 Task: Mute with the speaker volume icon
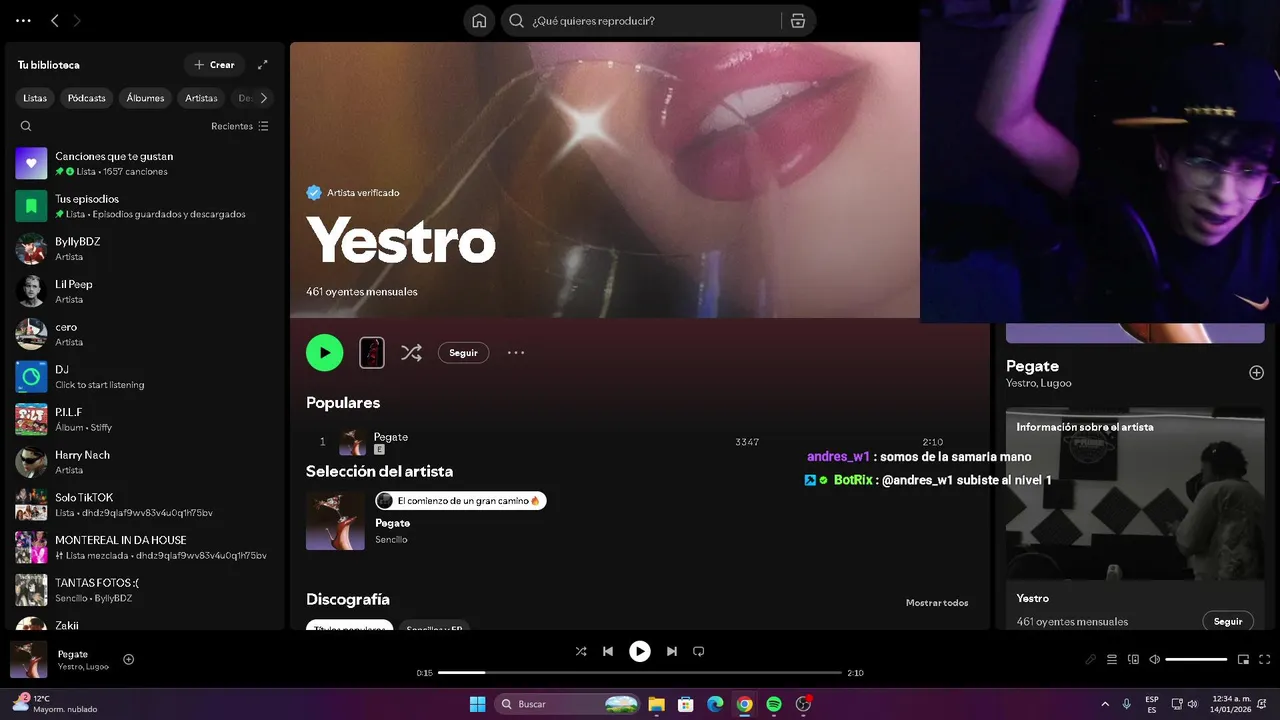tap(1155, 659)
